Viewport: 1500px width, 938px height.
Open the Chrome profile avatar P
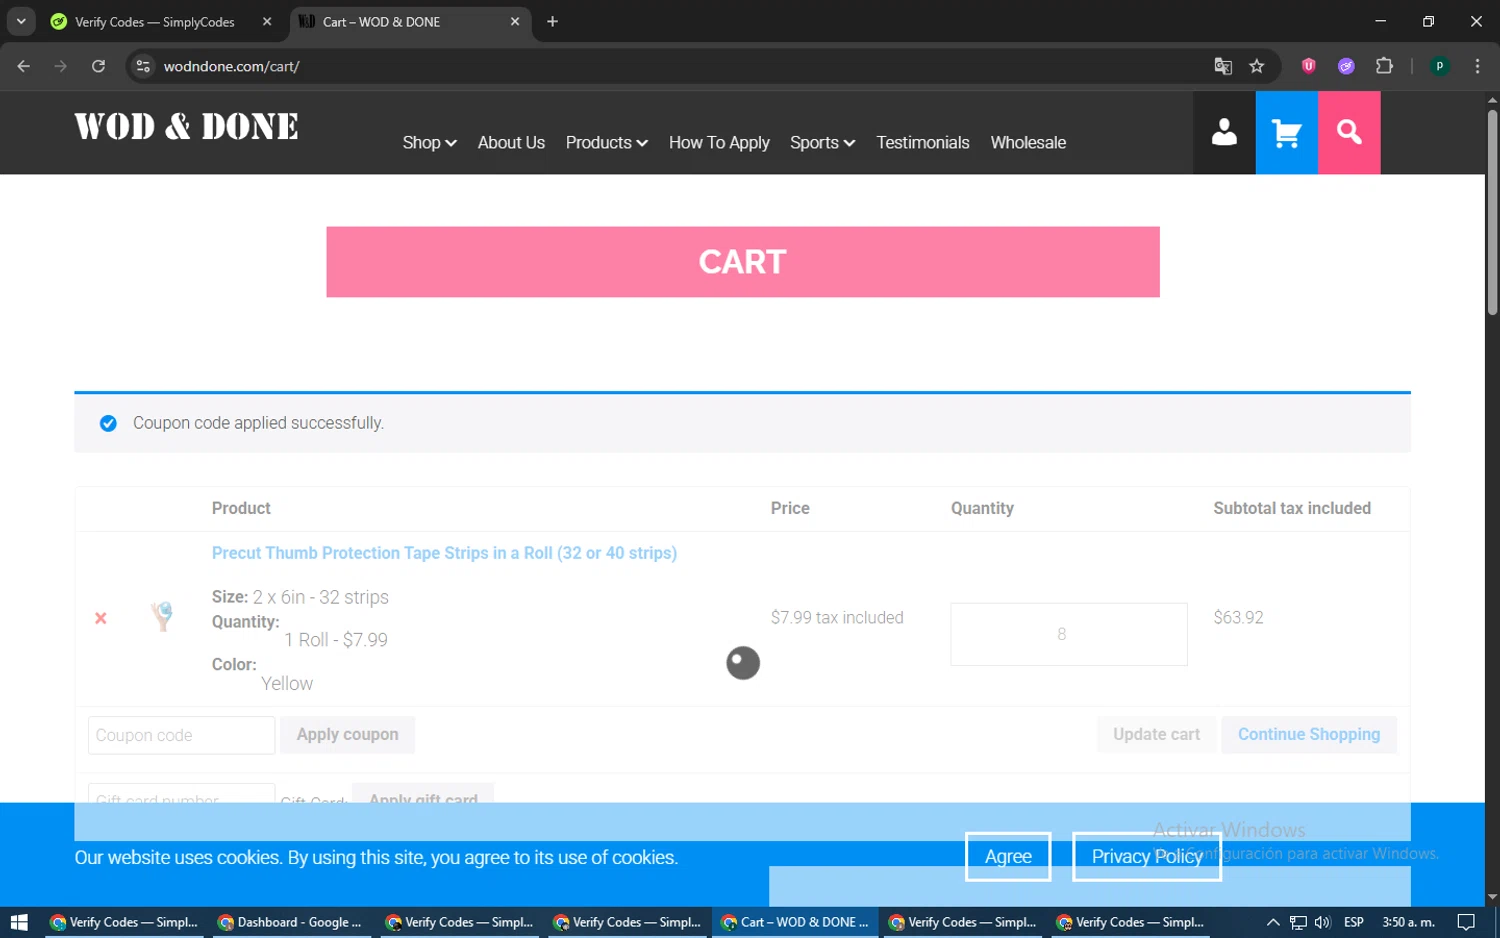coord(1440,66)
